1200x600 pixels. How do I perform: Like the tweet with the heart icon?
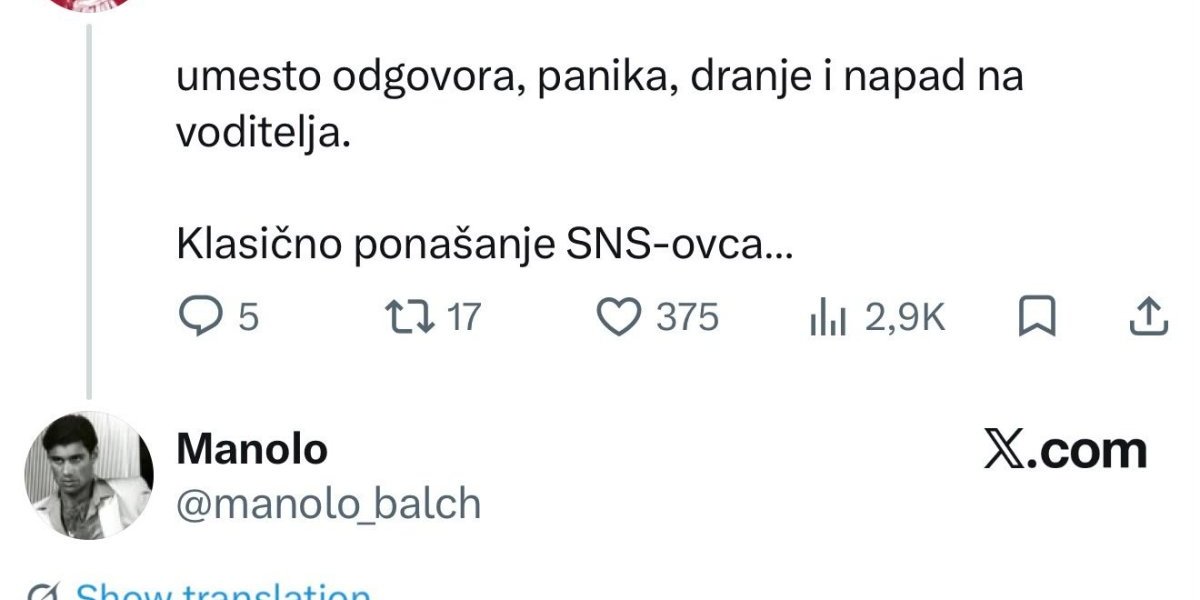[618, 318]
